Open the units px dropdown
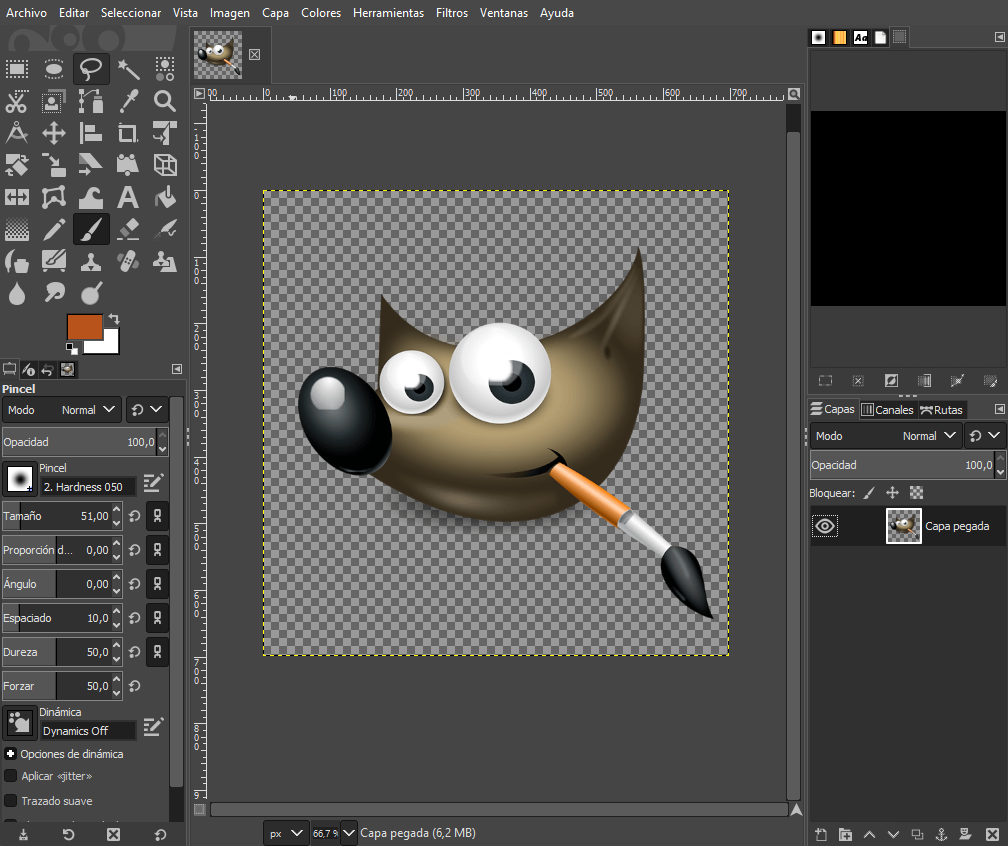 click(286, 833)
